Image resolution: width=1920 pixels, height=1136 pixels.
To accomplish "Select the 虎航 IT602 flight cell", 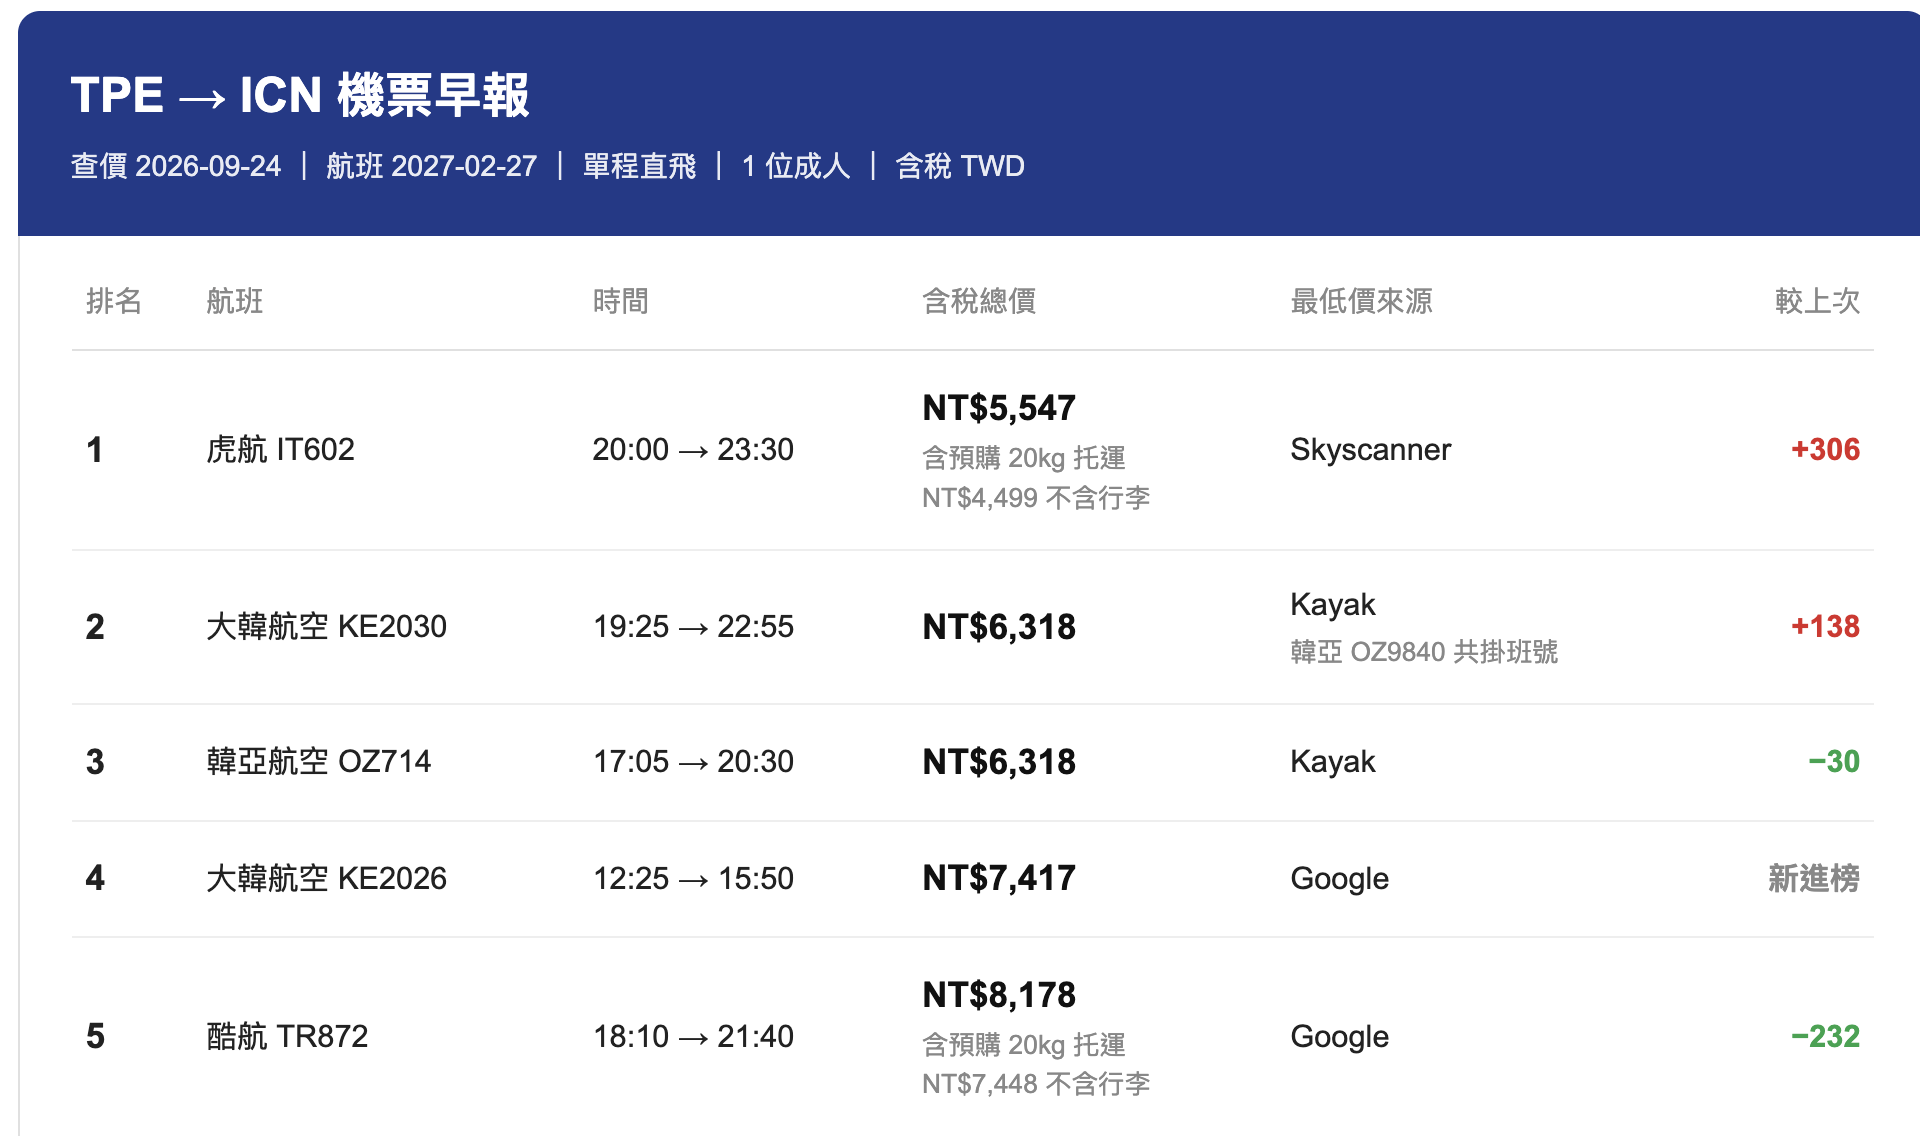I will (x=281, y=450).
